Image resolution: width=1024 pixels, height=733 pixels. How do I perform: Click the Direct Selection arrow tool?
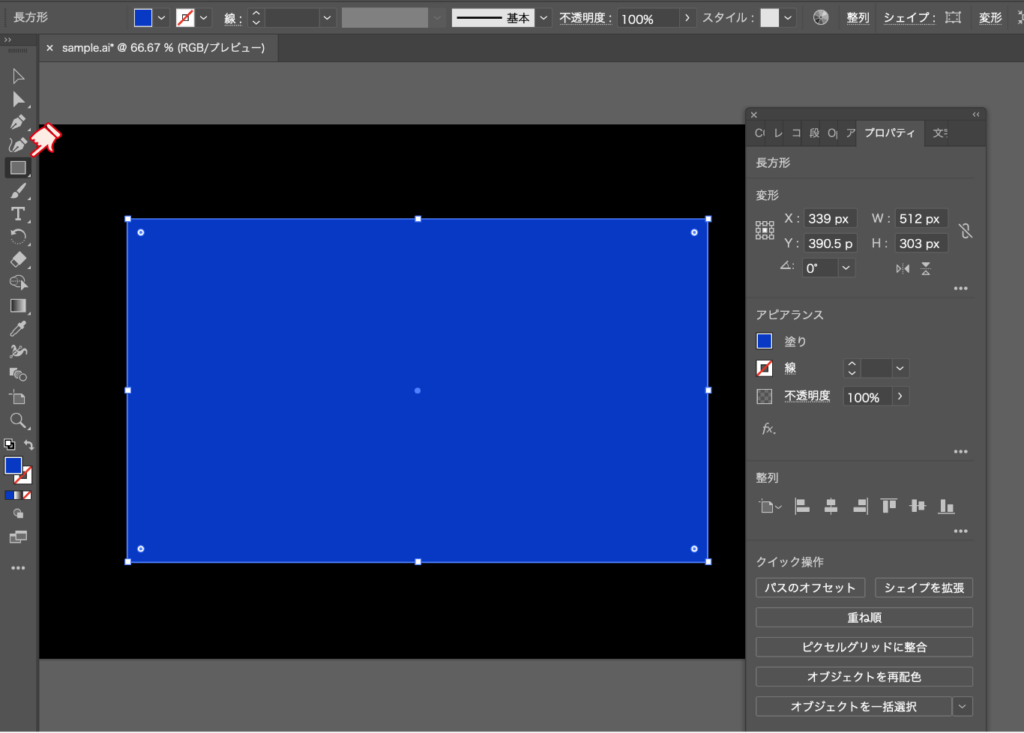click(x=18, y=99)
